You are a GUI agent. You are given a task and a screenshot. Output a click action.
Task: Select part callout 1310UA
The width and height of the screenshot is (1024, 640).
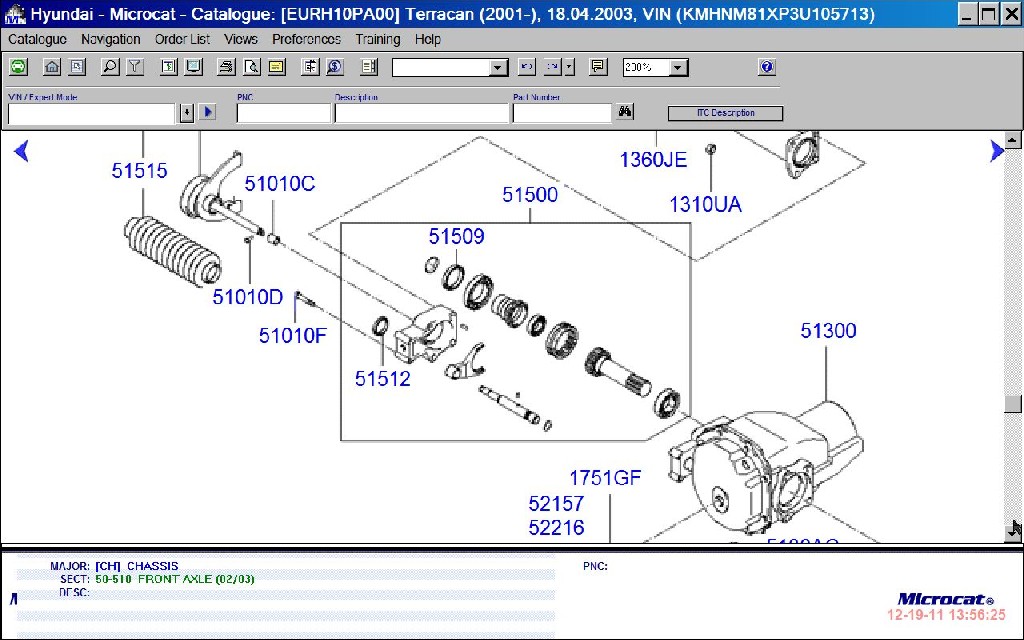pyautogui.click(x=705, y=205)
